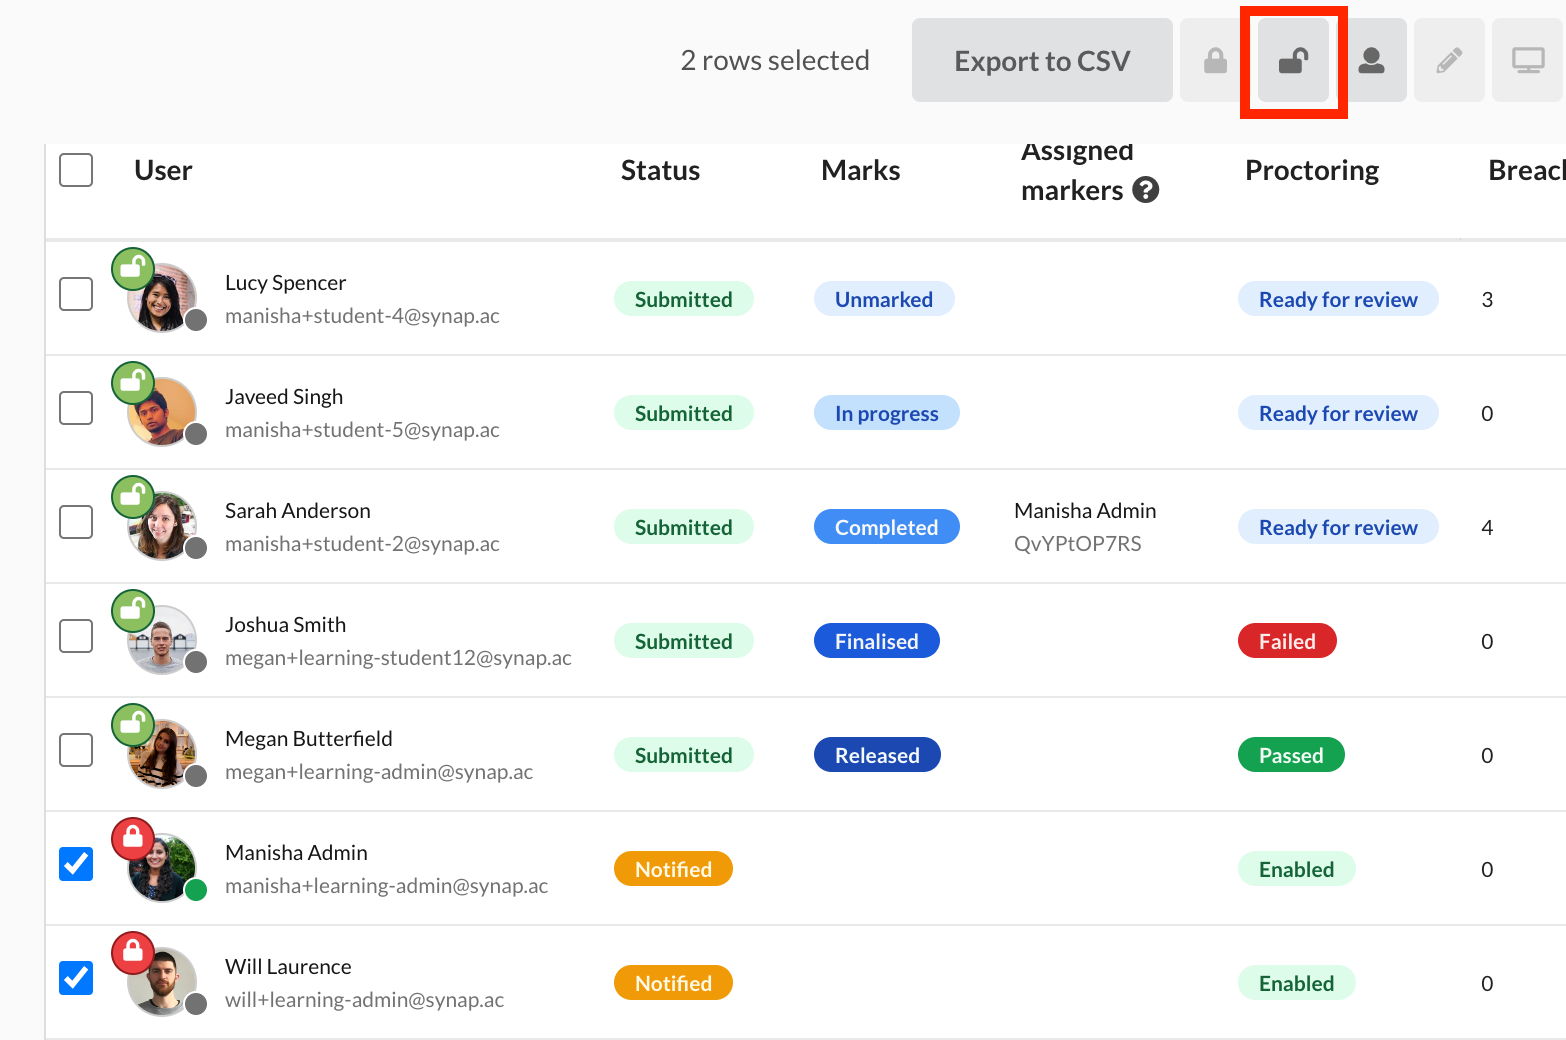This screenshot has width=1566, height=1040.
Task: Click the unlock icon in the toolbar
Action: [x=1293, y=60]
